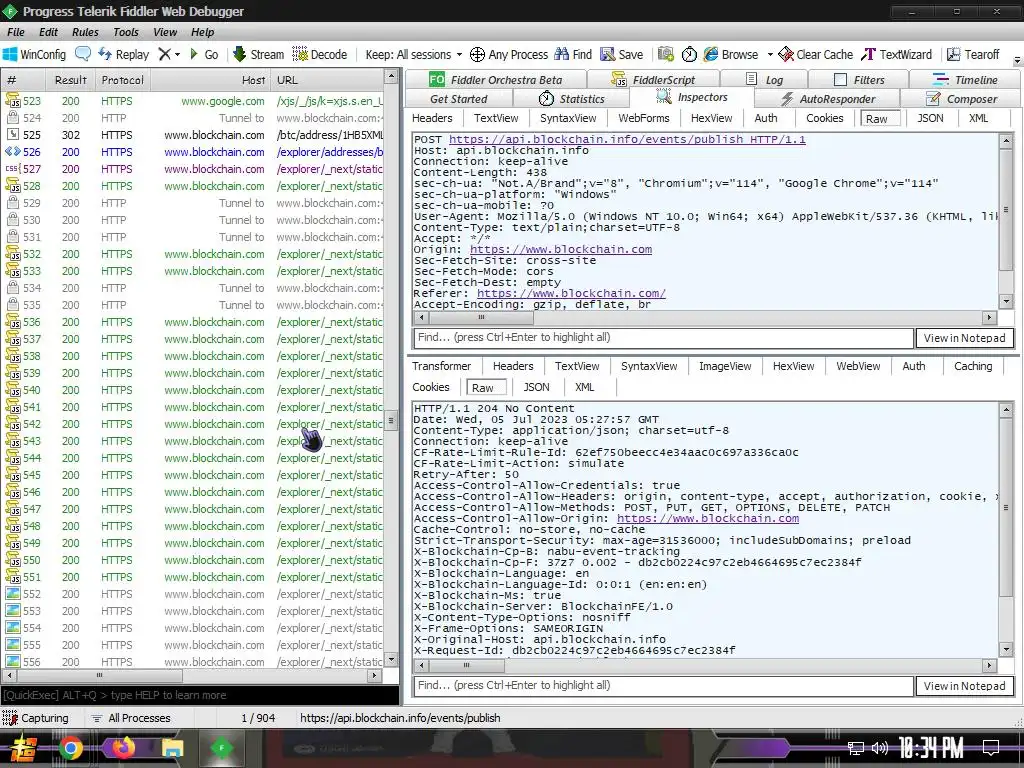Expand the Browse dropdown arrow
The height and width of the screenshot is (768, 1024).
click(770, 54)
